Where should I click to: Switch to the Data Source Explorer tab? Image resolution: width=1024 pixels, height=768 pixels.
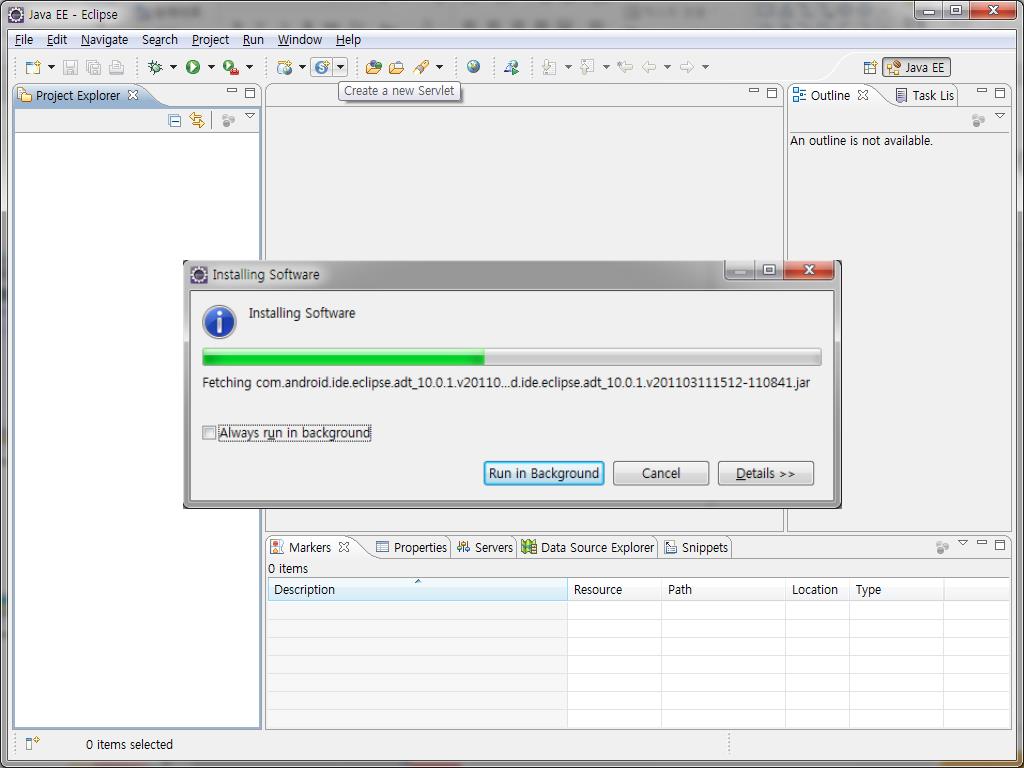[588, 547]
